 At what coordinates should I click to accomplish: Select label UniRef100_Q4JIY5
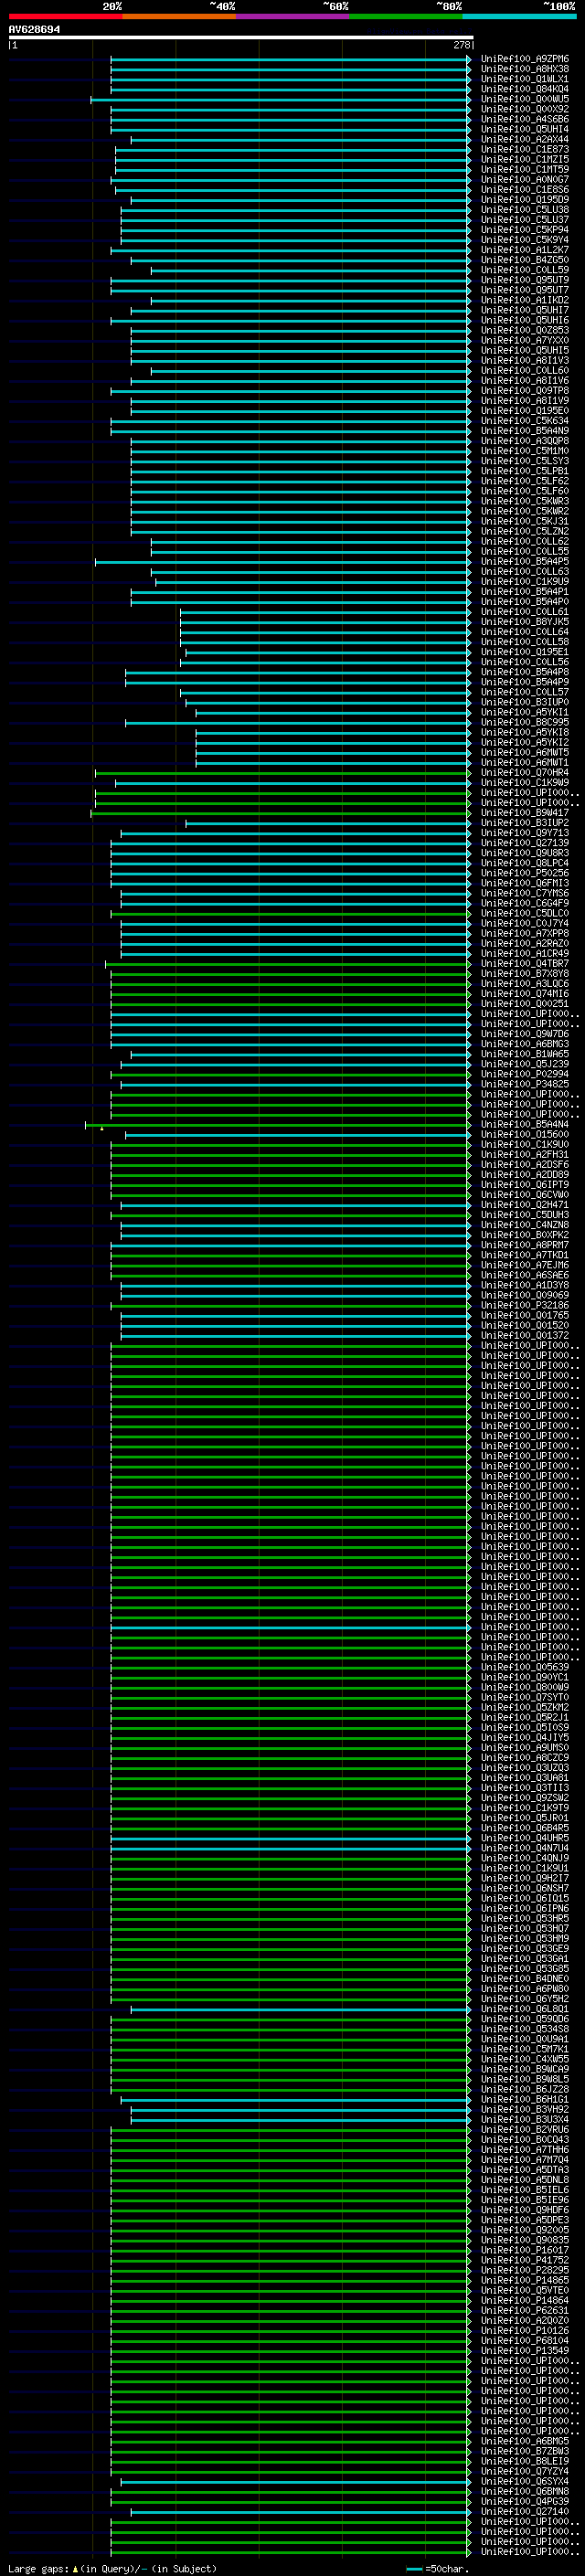[525, 1737]
